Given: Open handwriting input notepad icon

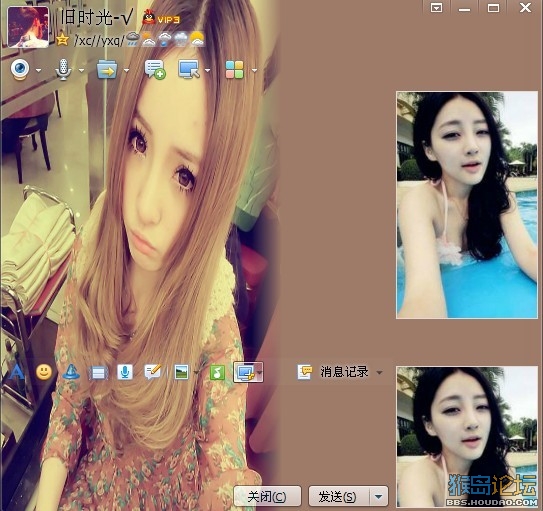Looking at the screenshot, I should [x=153, y=372].
